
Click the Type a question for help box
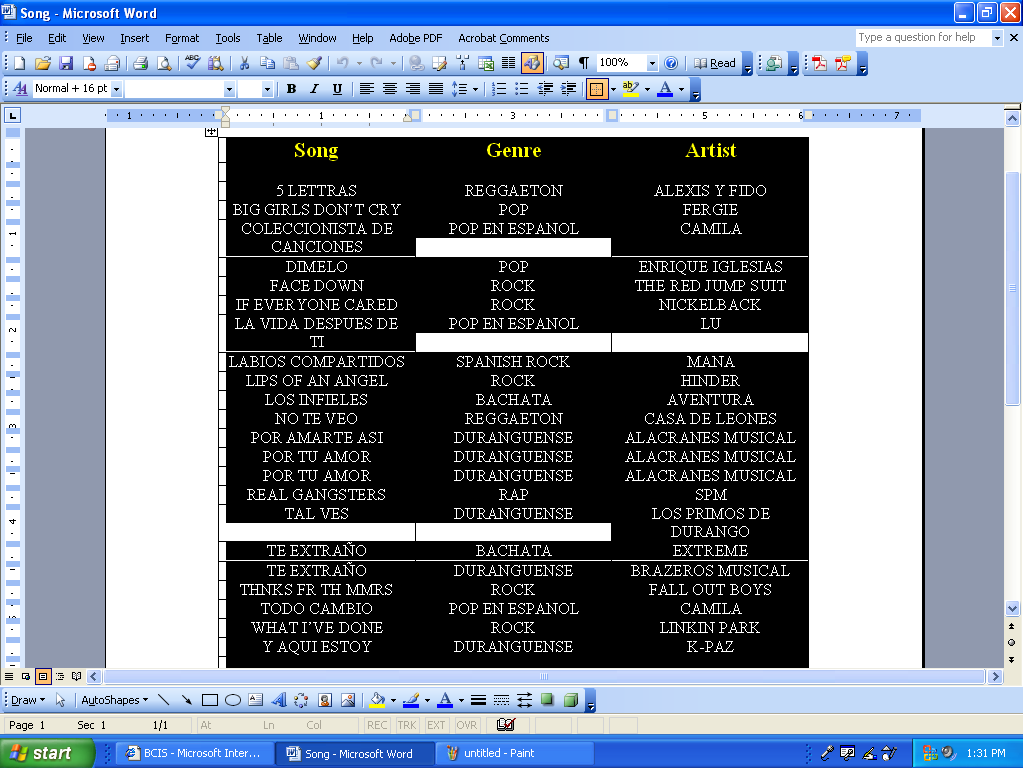click(x=923, y=38)
